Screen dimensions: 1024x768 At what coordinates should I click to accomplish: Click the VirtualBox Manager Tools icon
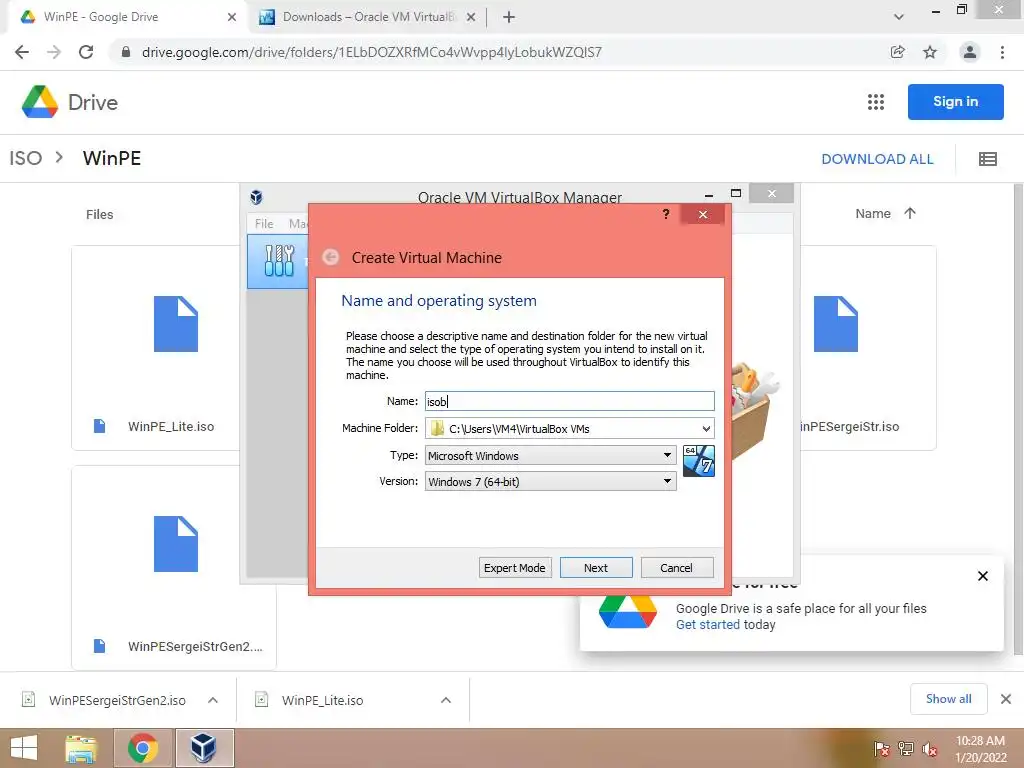coord(279,261)
